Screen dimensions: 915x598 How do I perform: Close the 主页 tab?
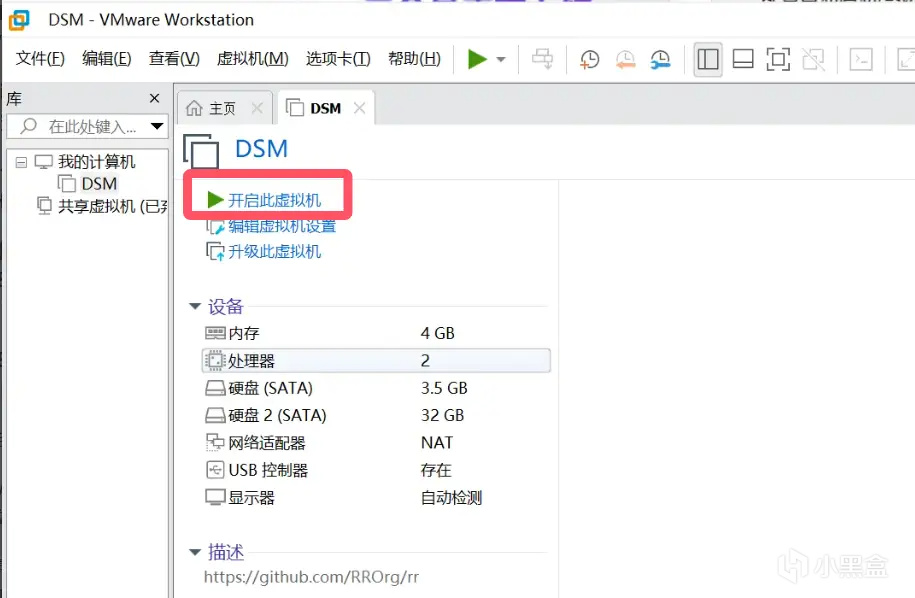tap(257, 108)
